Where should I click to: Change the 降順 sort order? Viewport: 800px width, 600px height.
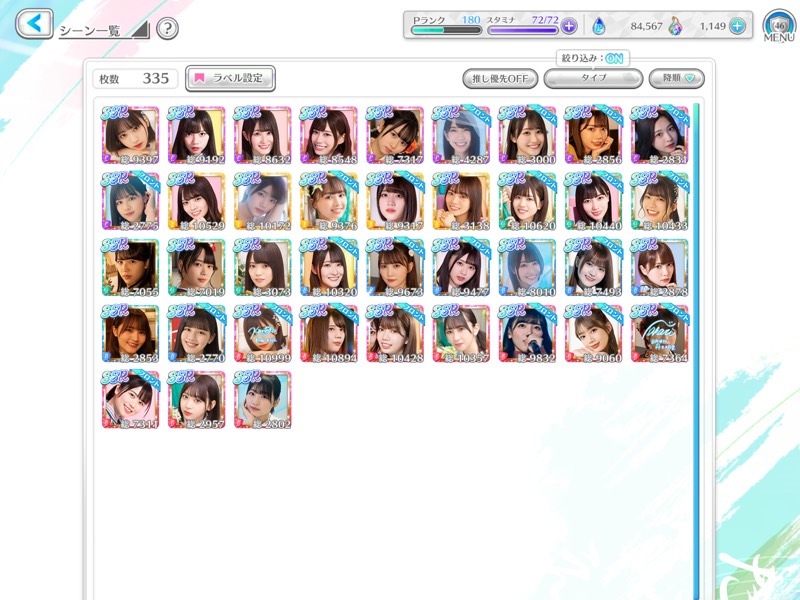click(677, 79)
